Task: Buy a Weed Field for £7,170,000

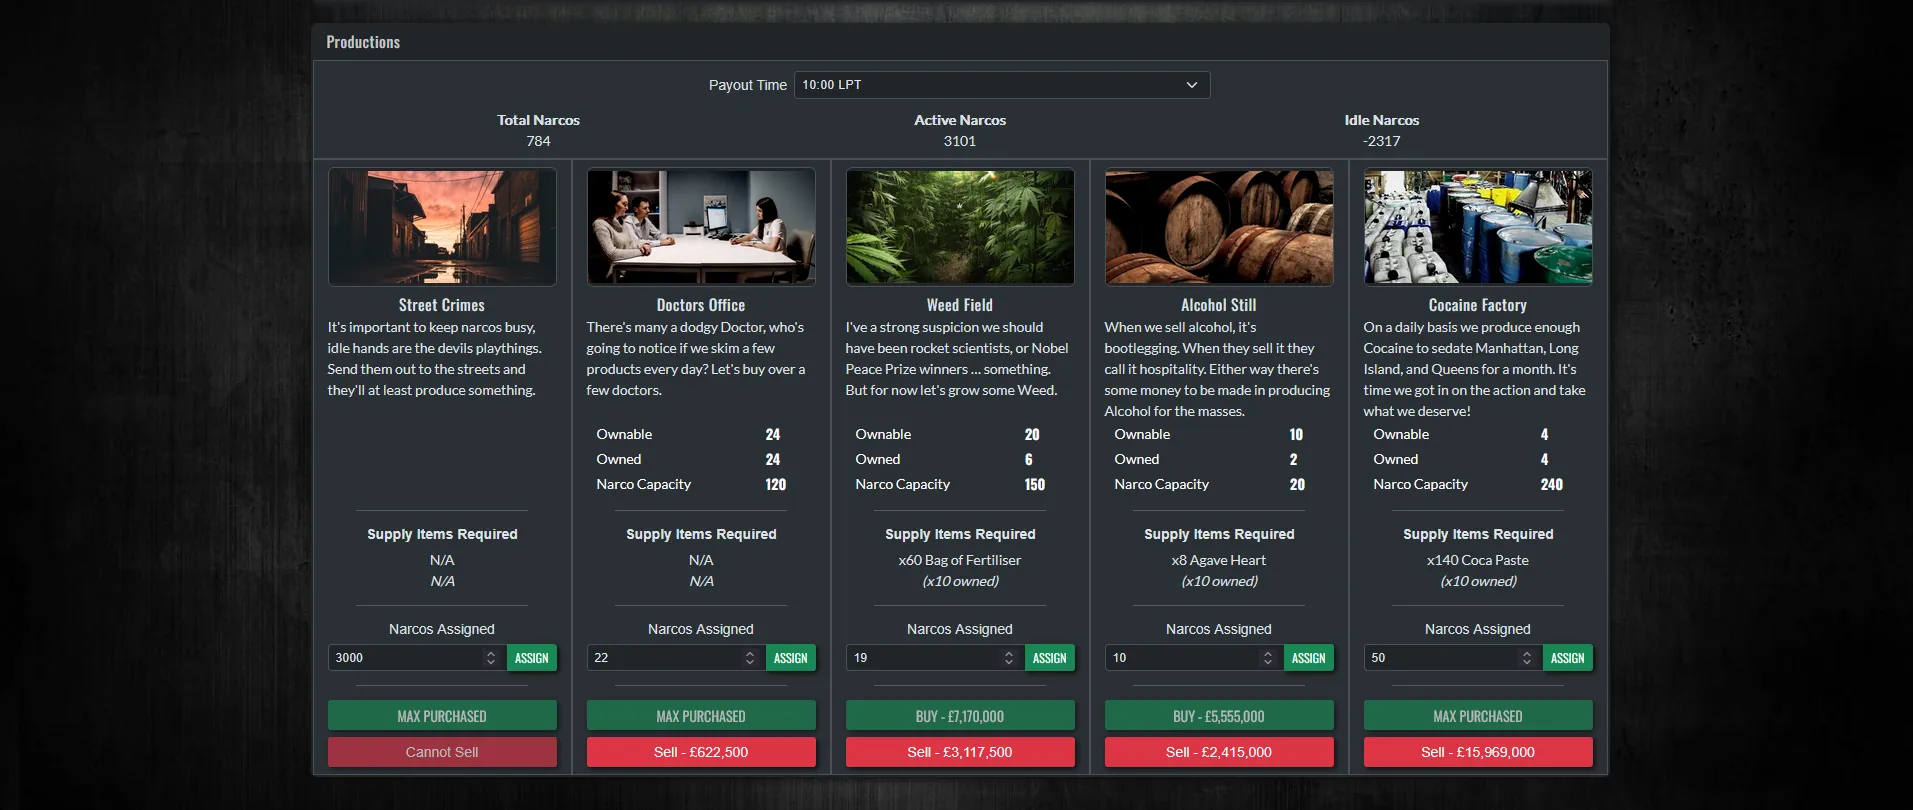Action: [960, 716]
